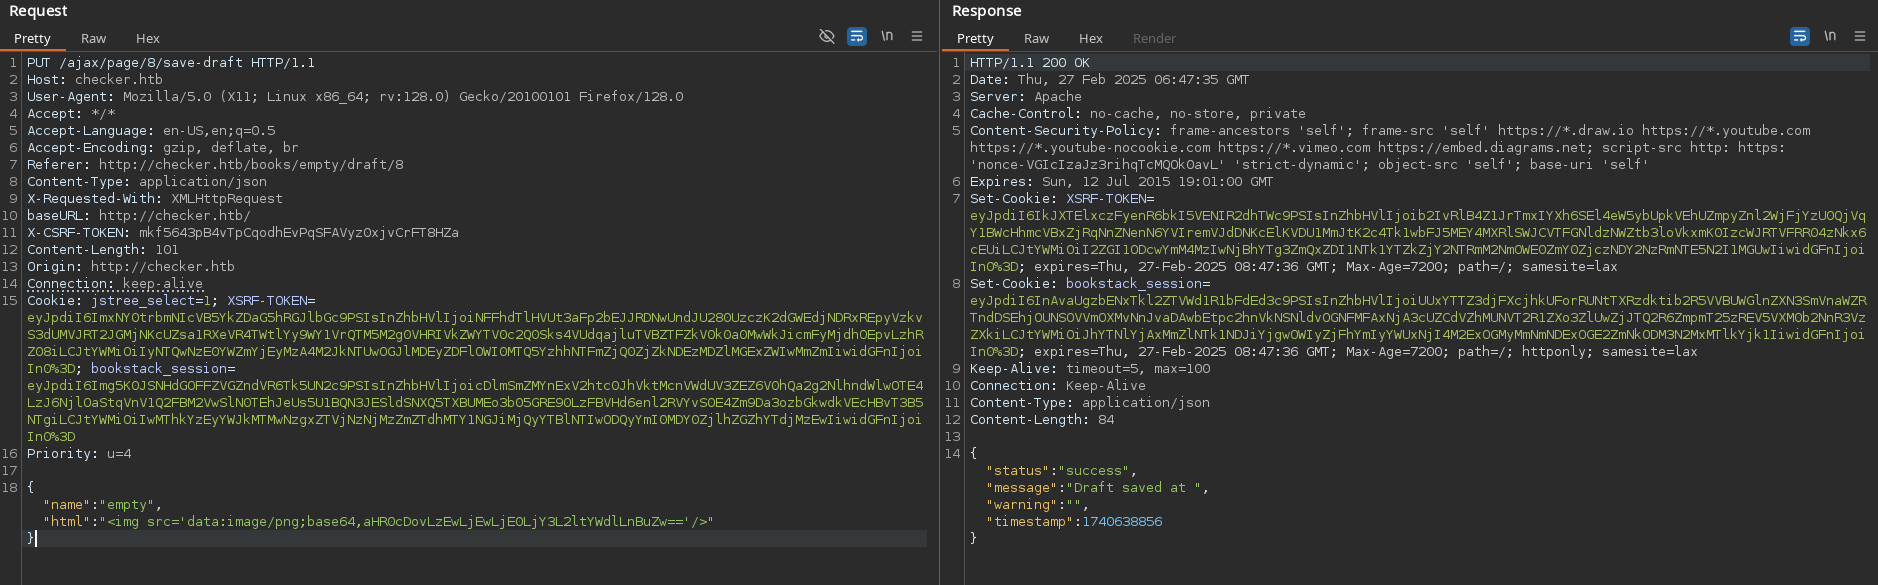The image size is (1878, 585).
Task: Click the request Content-Type: application/json header
Action: 147,181
